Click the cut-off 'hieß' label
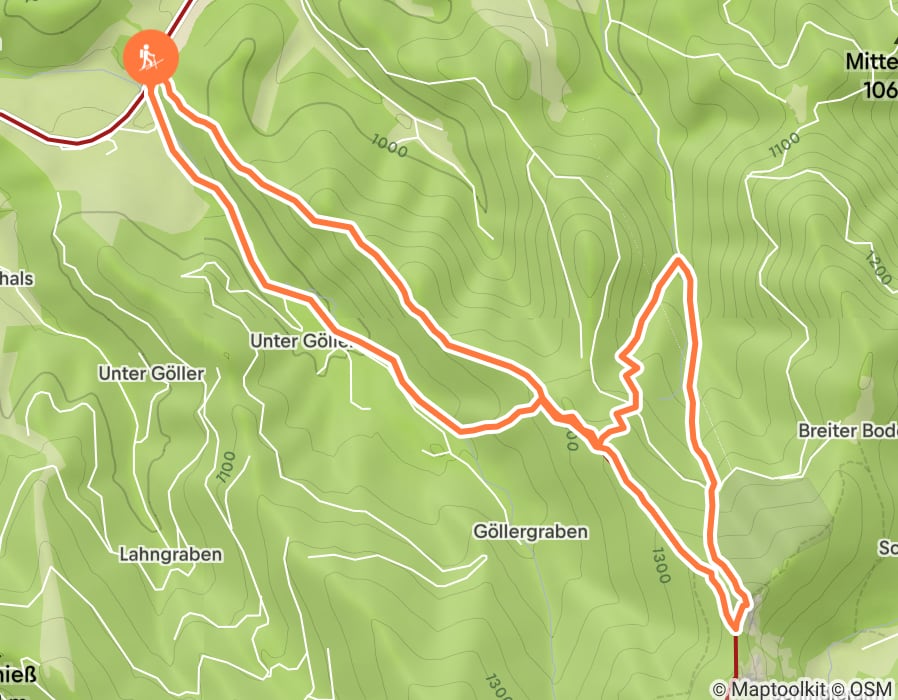The image size is (898, 700). click(x=18, y=675)
